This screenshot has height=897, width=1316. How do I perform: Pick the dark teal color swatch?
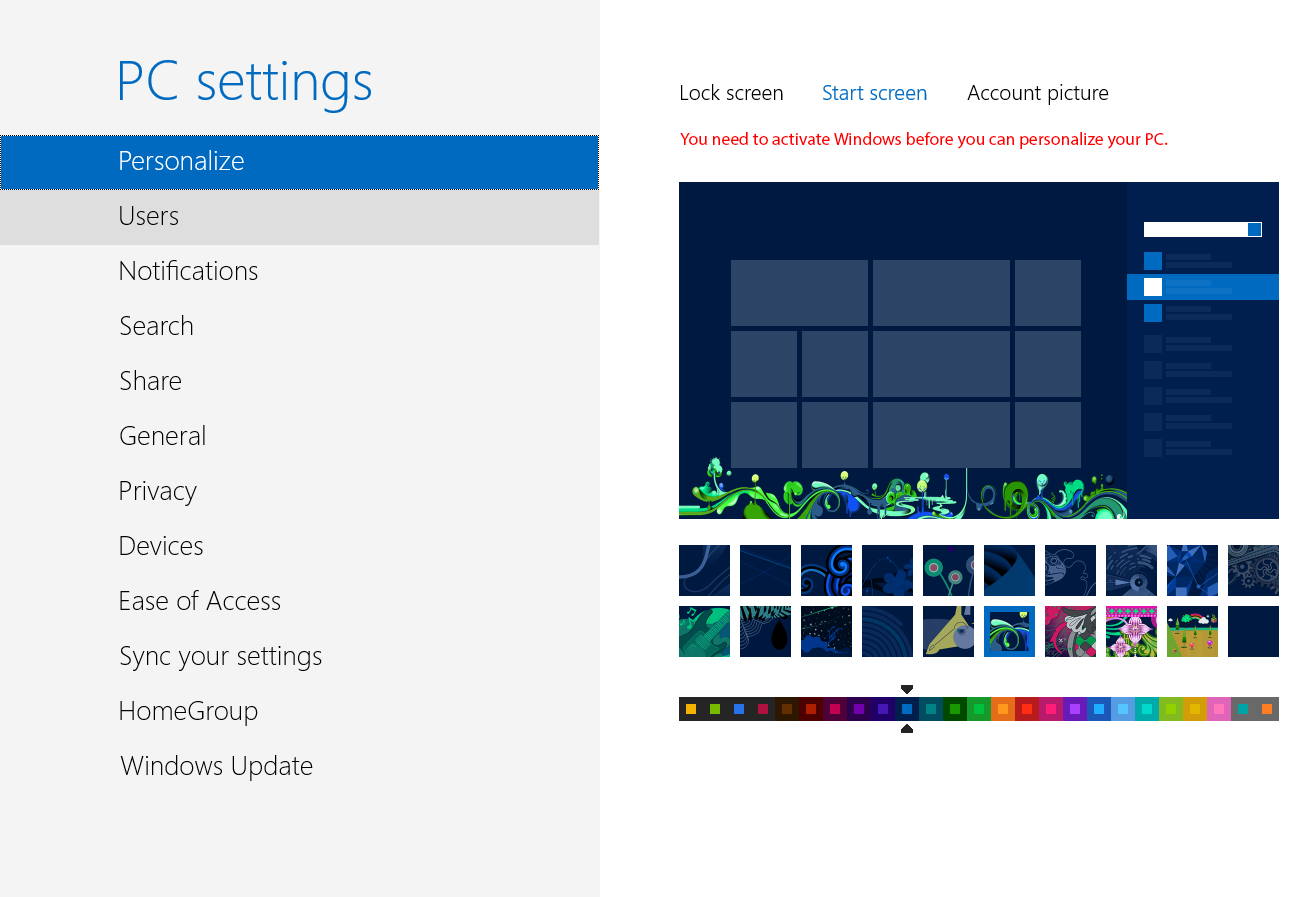click(931, 709)
